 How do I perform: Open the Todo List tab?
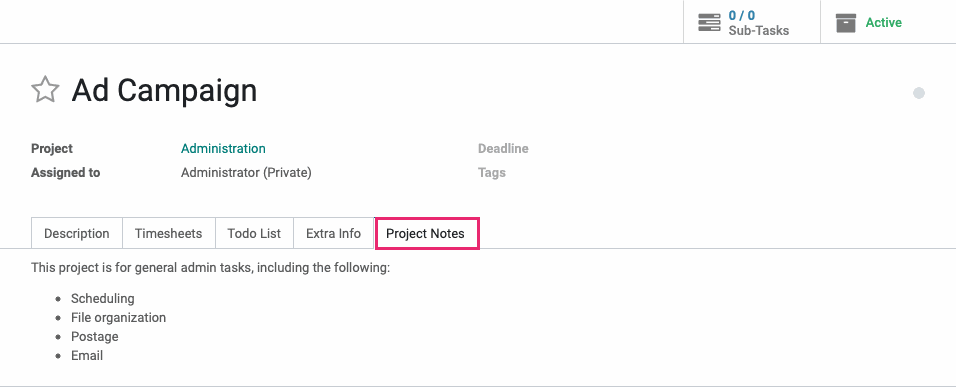click(x=254, y=233)
